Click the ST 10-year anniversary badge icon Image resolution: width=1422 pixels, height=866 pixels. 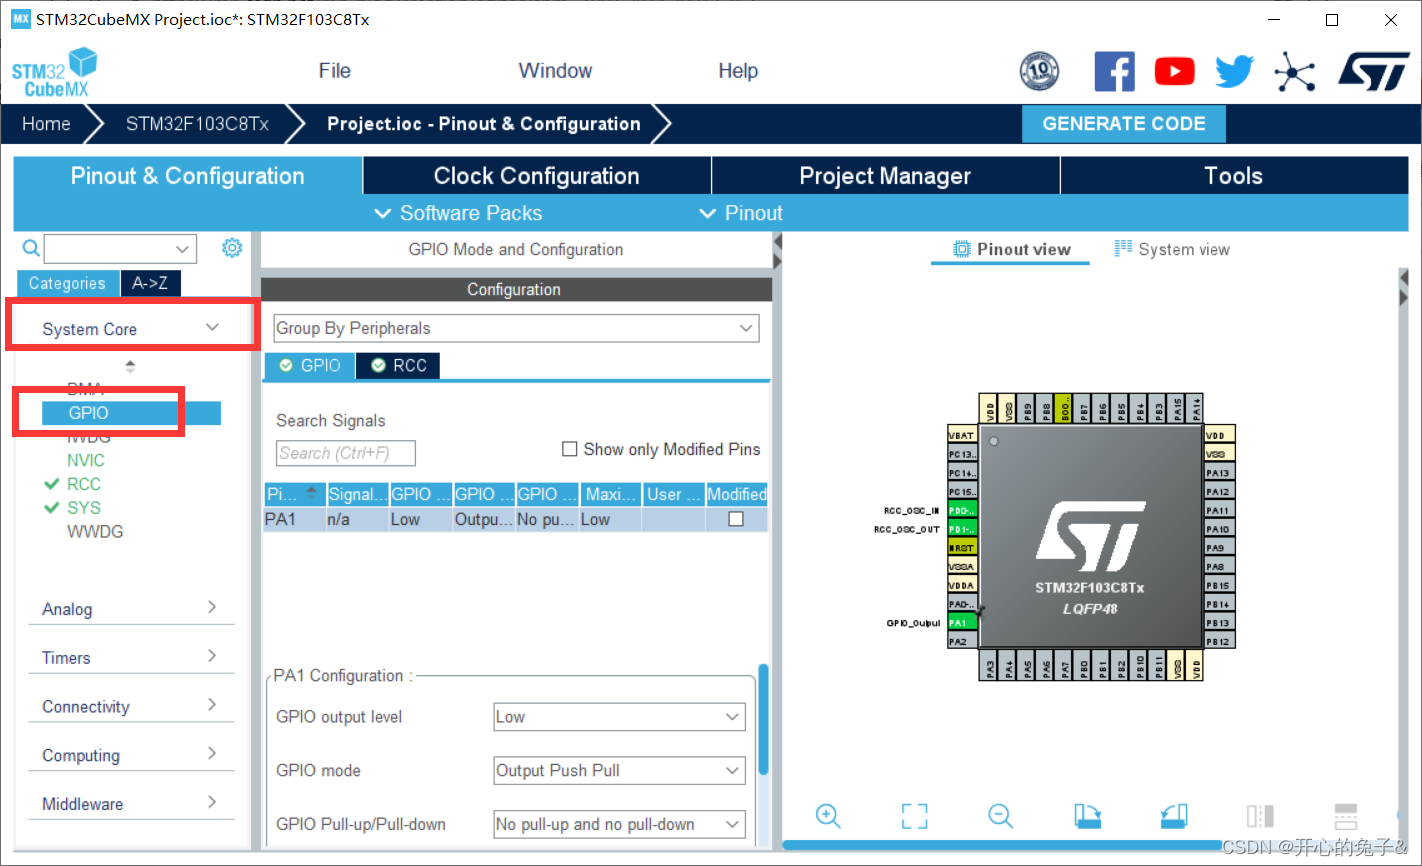pyautogui.click(x=1039, y=71)
